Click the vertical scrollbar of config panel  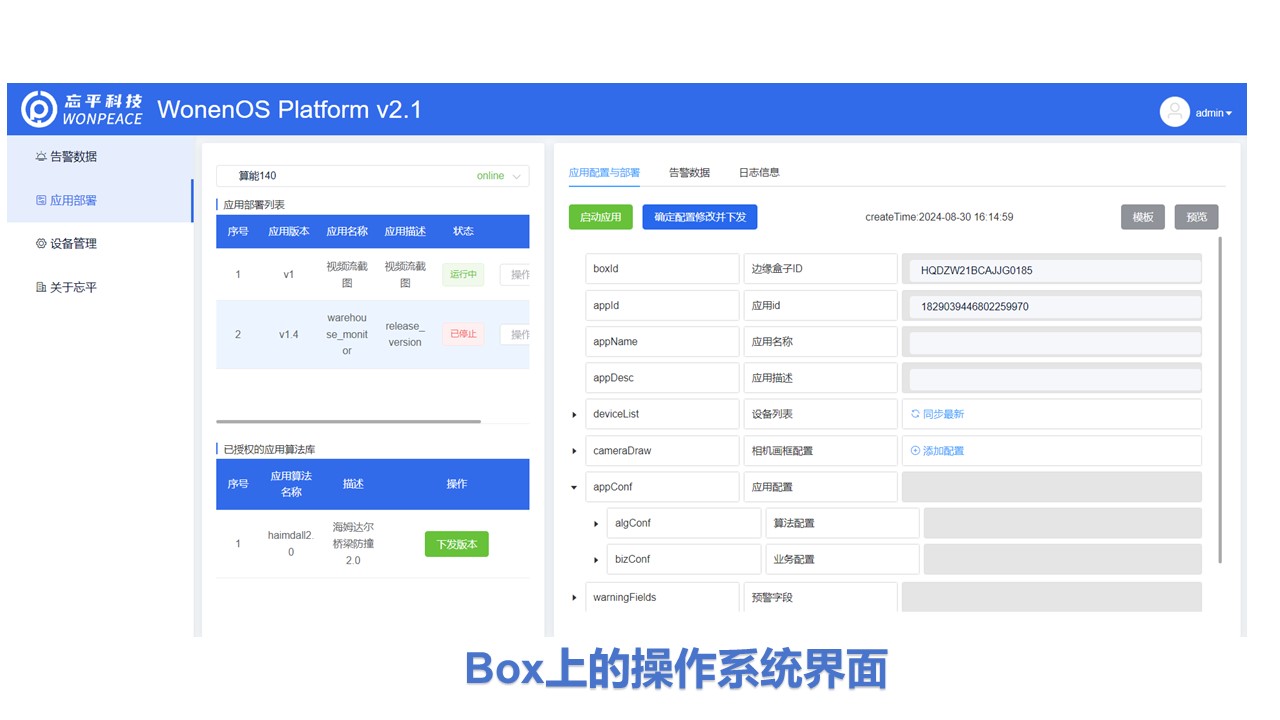pyautogui.click(x=1221, y=400)
